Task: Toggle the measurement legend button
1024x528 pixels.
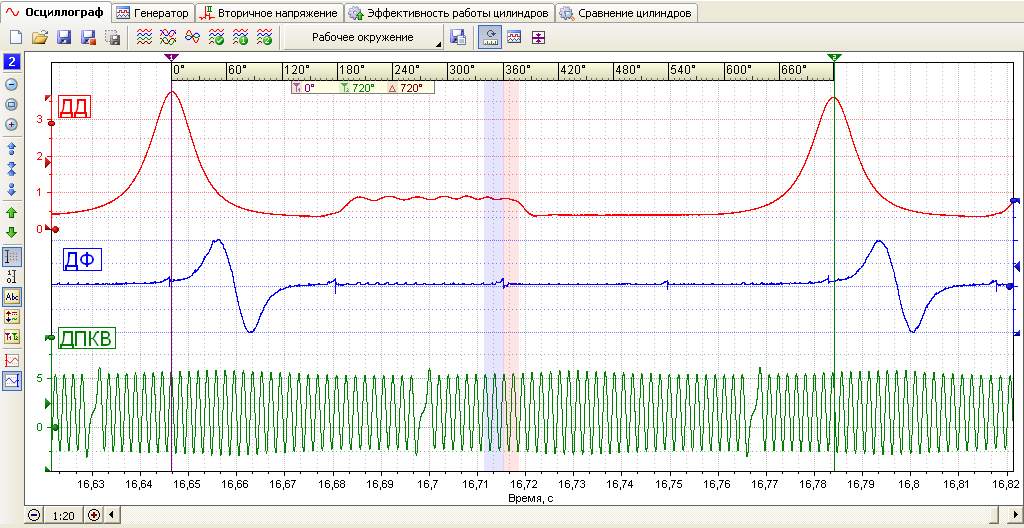Action: tap(12, 318)
